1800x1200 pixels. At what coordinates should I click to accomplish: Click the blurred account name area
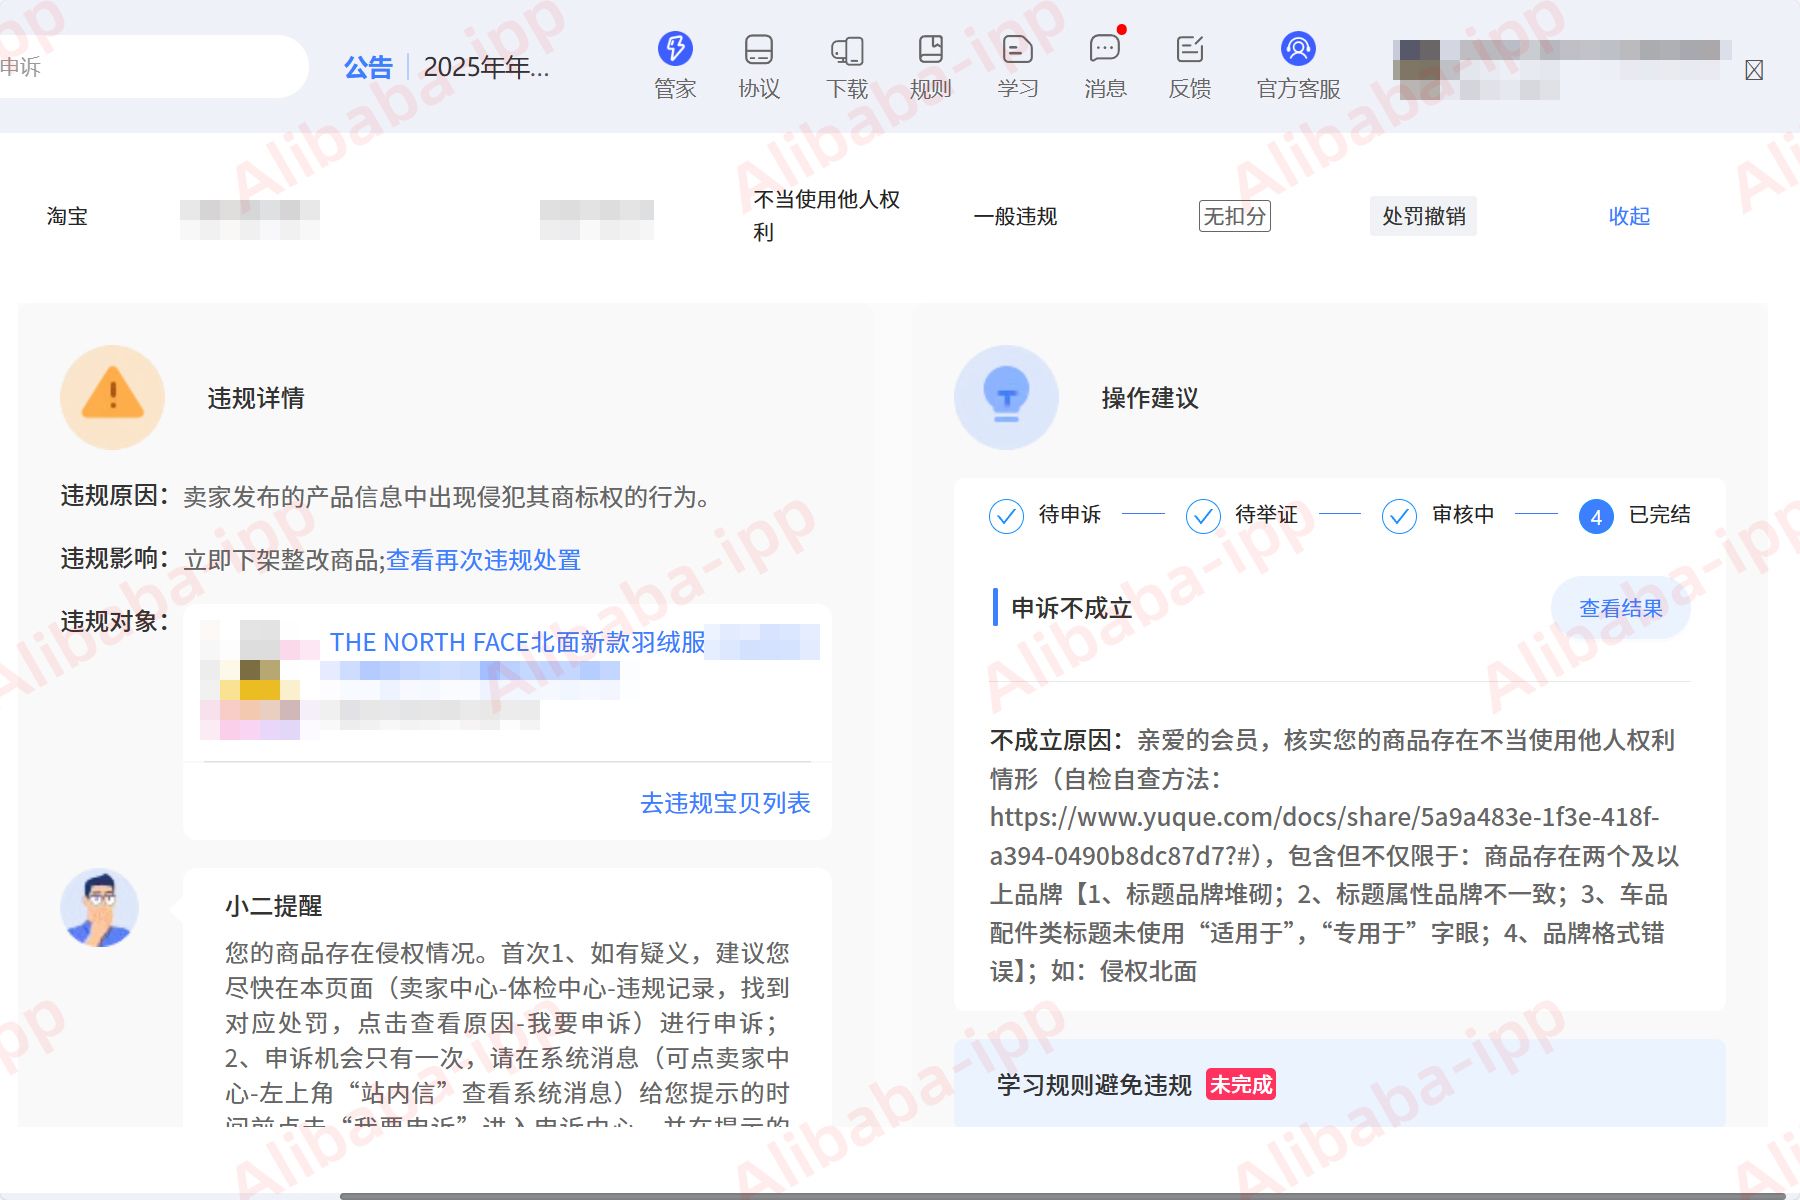tap(1560, 68)
